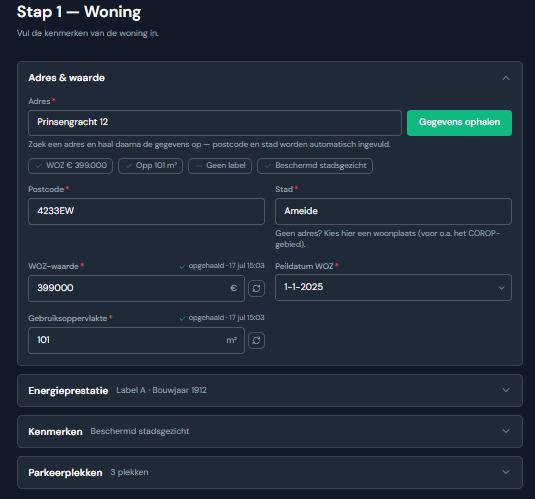
Task: Click the Beschermd stadsgezicht chip
Action: pos(315,166)
